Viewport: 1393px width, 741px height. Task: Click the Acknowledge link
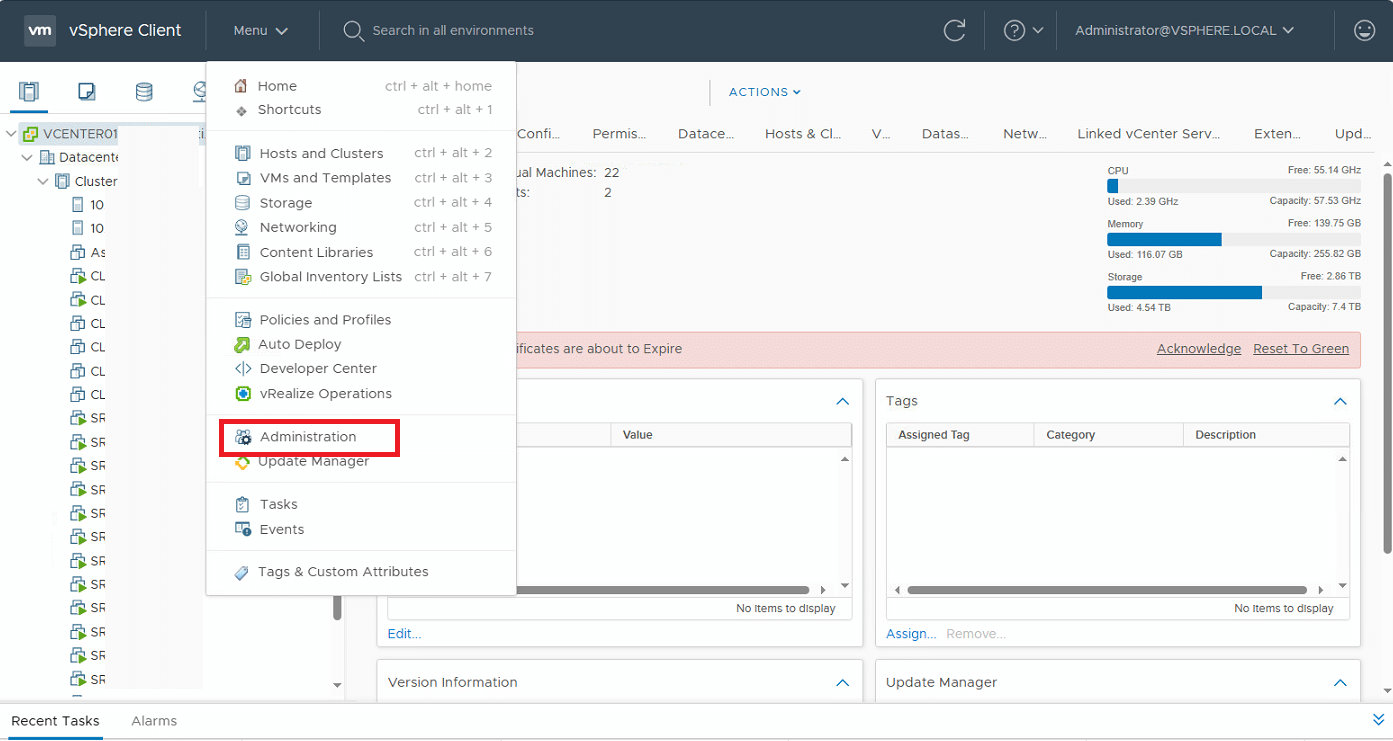click(1199, 349)
